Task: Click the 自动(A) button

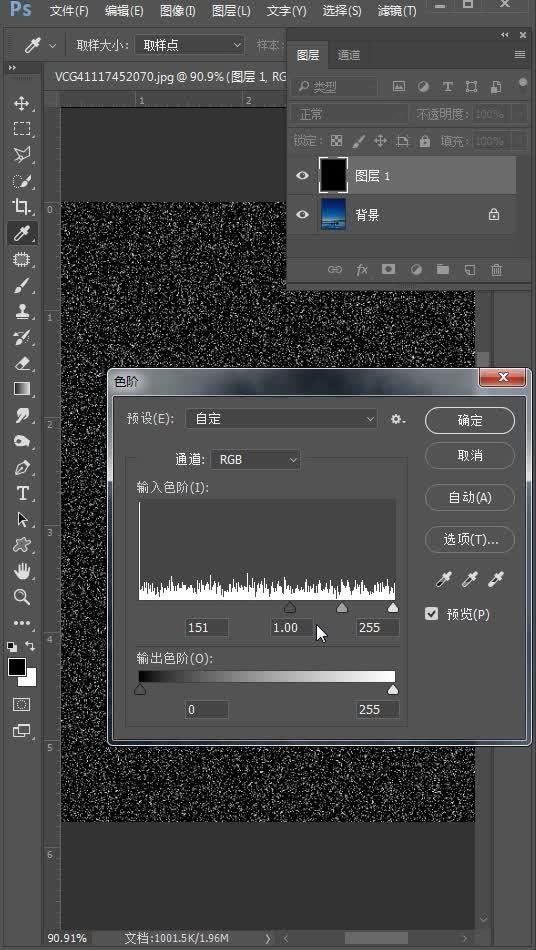Action: click(x=470, y=497)
